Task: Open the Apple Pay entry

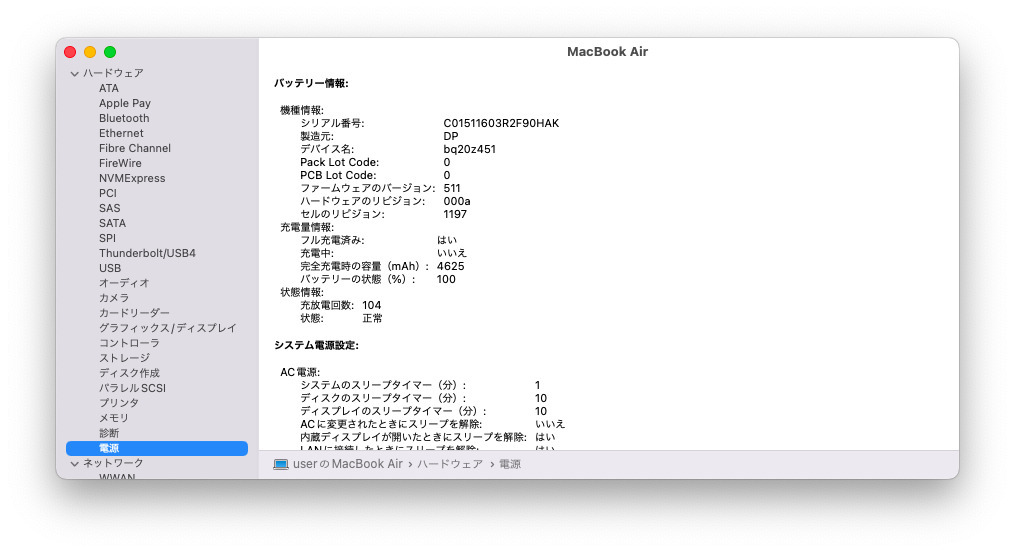Action: [125, 103]
